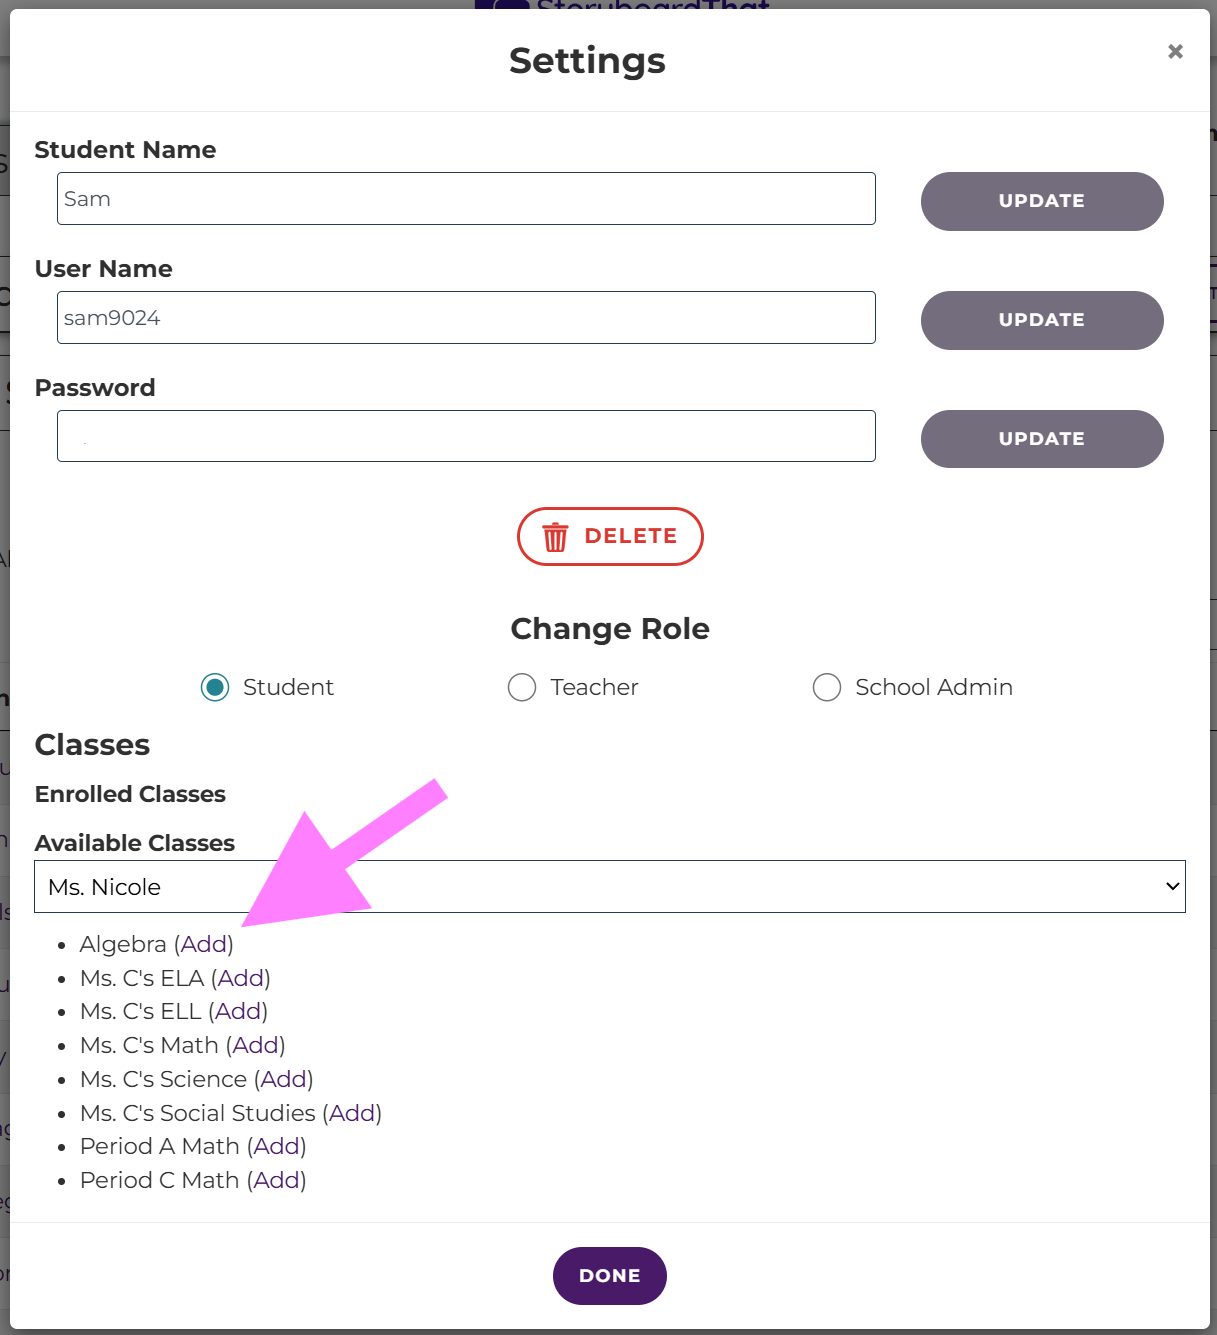
Task: Add Ms. C's Math class
Action: coord(256,1045)
